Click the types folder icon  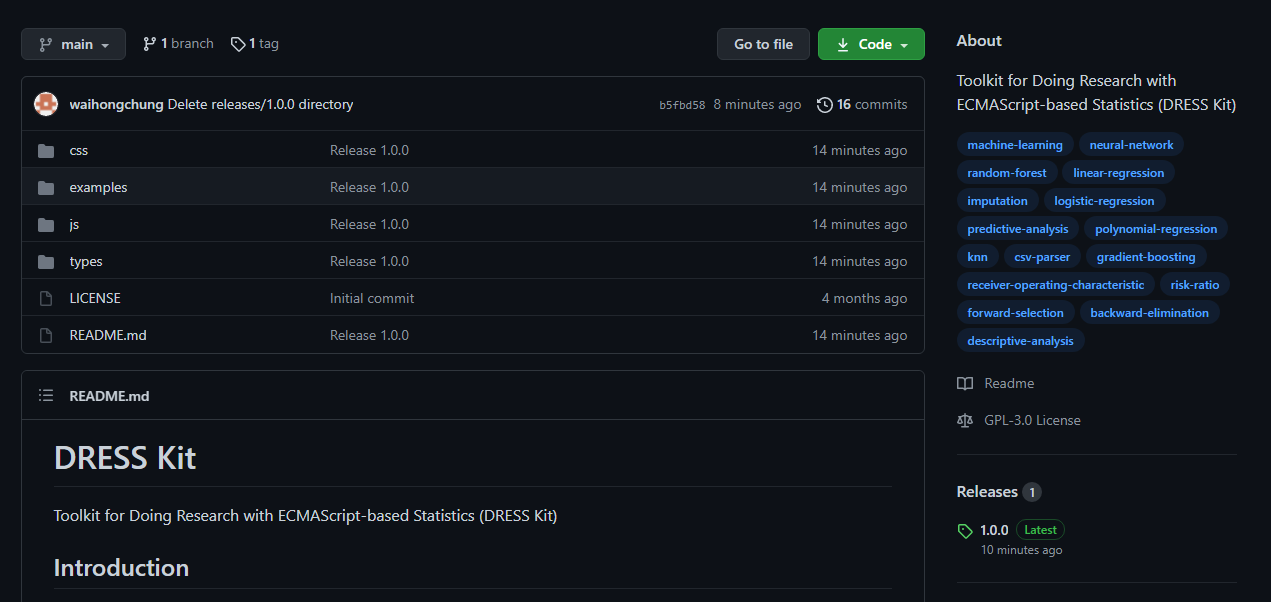coord(46,262)
